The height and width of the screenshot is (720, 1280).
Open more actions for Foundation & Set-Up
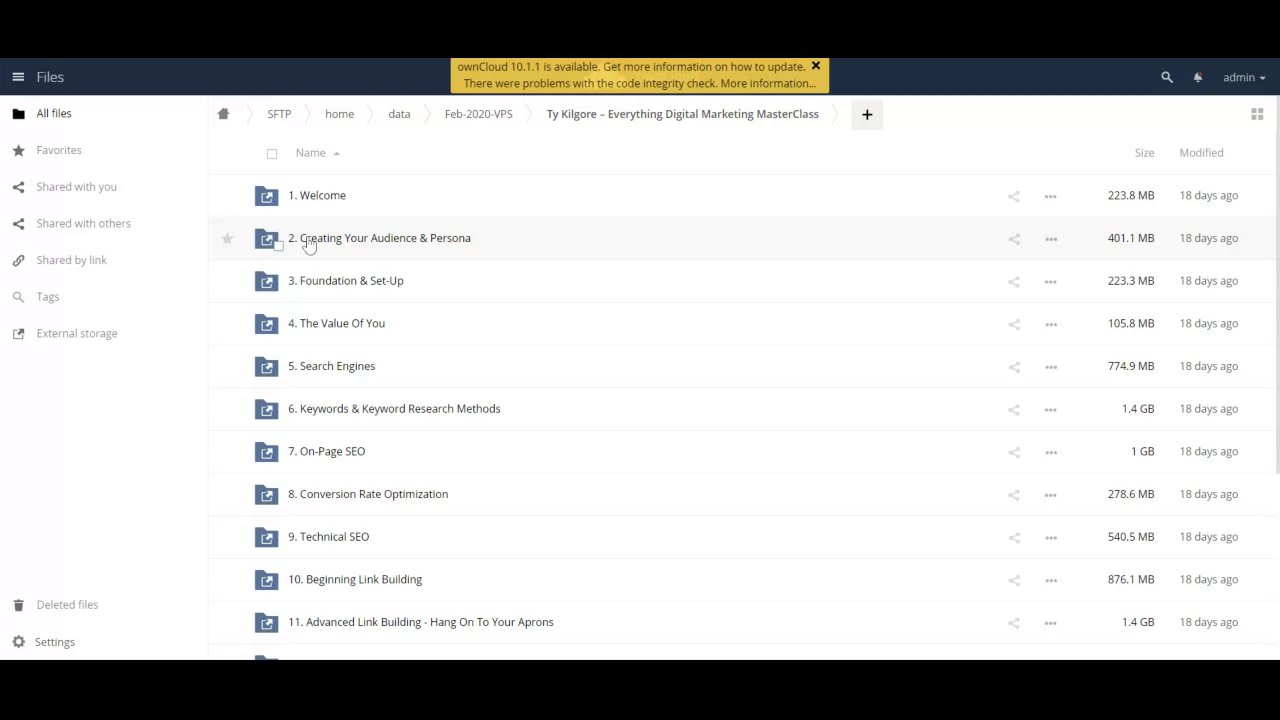click(x=1050, y=282)
